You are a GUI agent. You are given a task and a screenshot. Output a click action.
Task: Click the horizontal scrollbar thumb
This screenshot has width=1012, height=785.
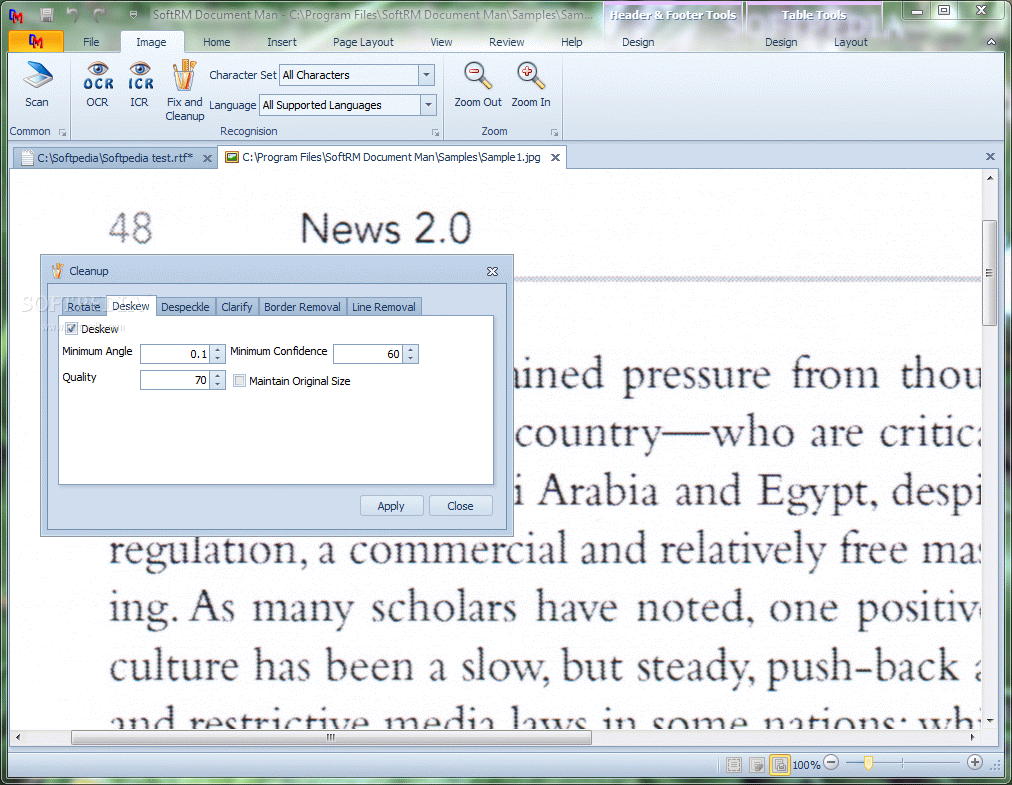pos(331,737)
